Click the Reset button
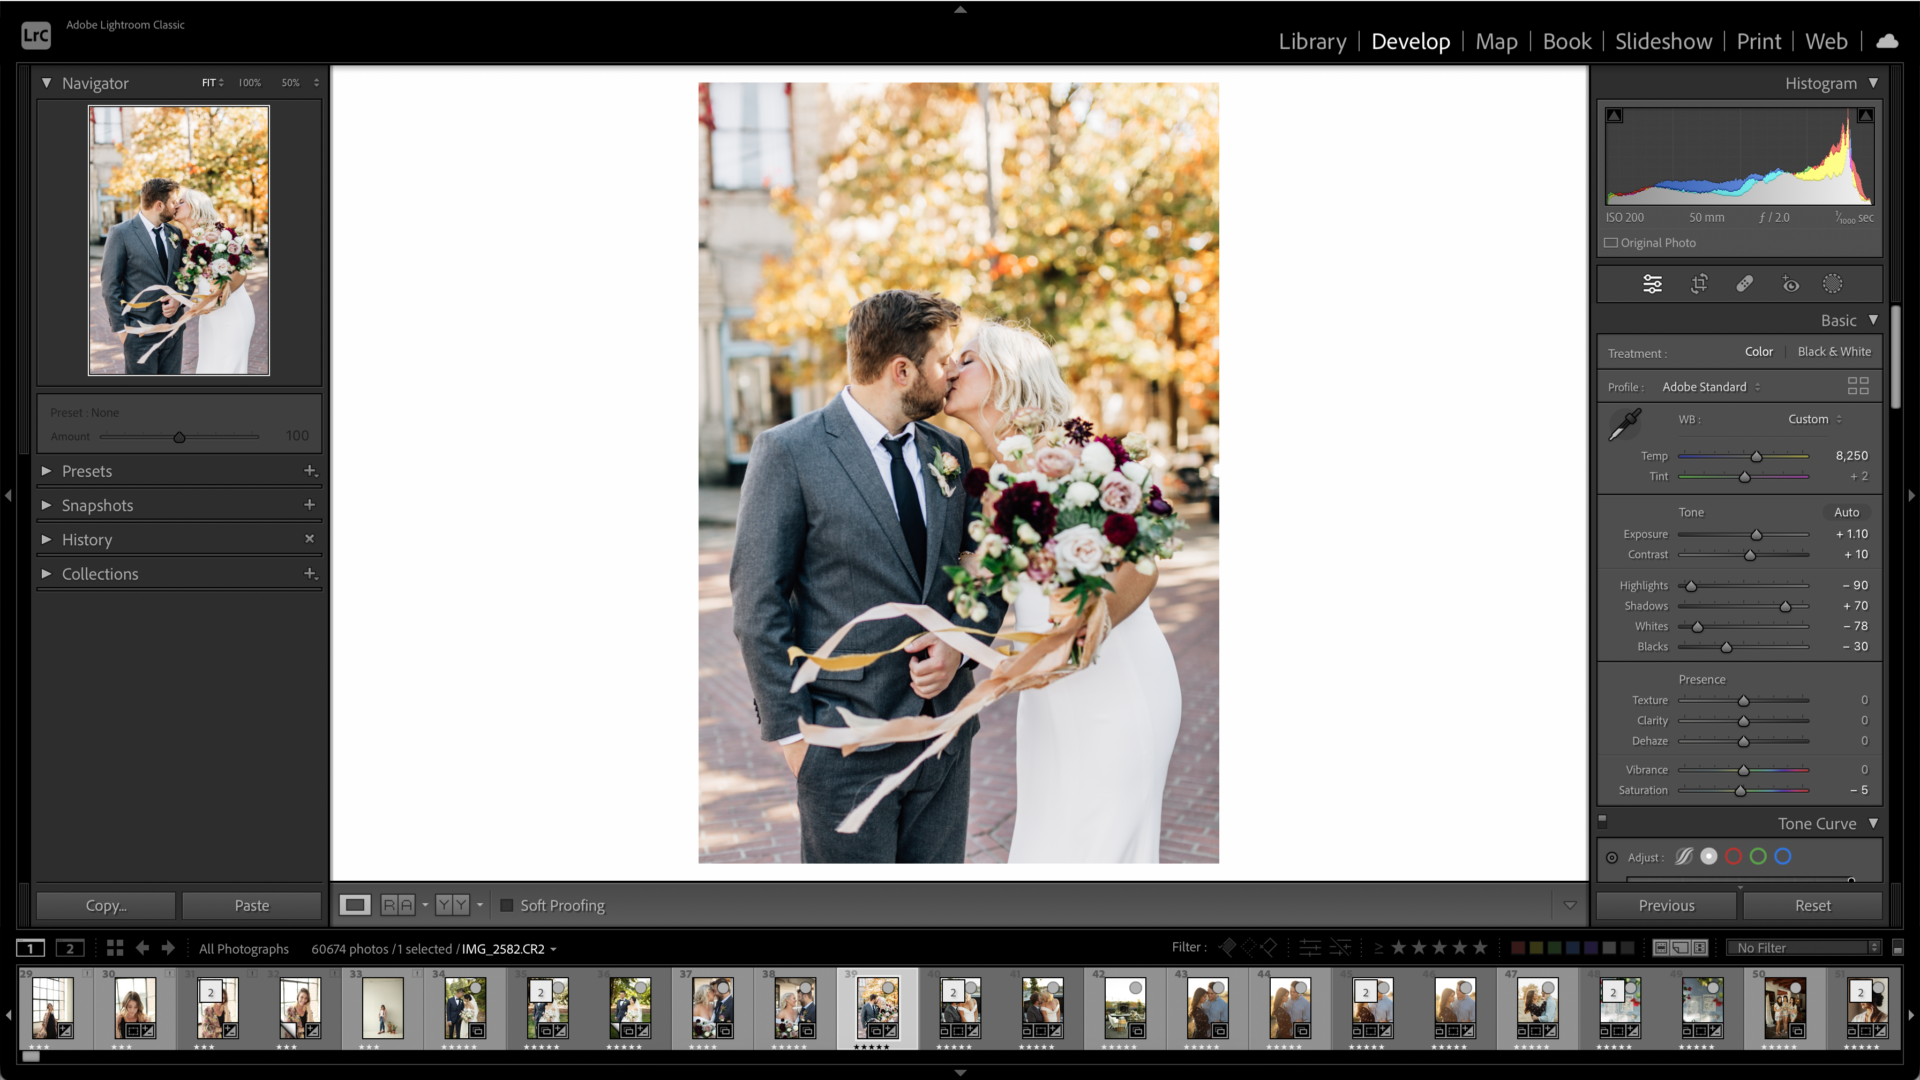 click(1812, 905)
